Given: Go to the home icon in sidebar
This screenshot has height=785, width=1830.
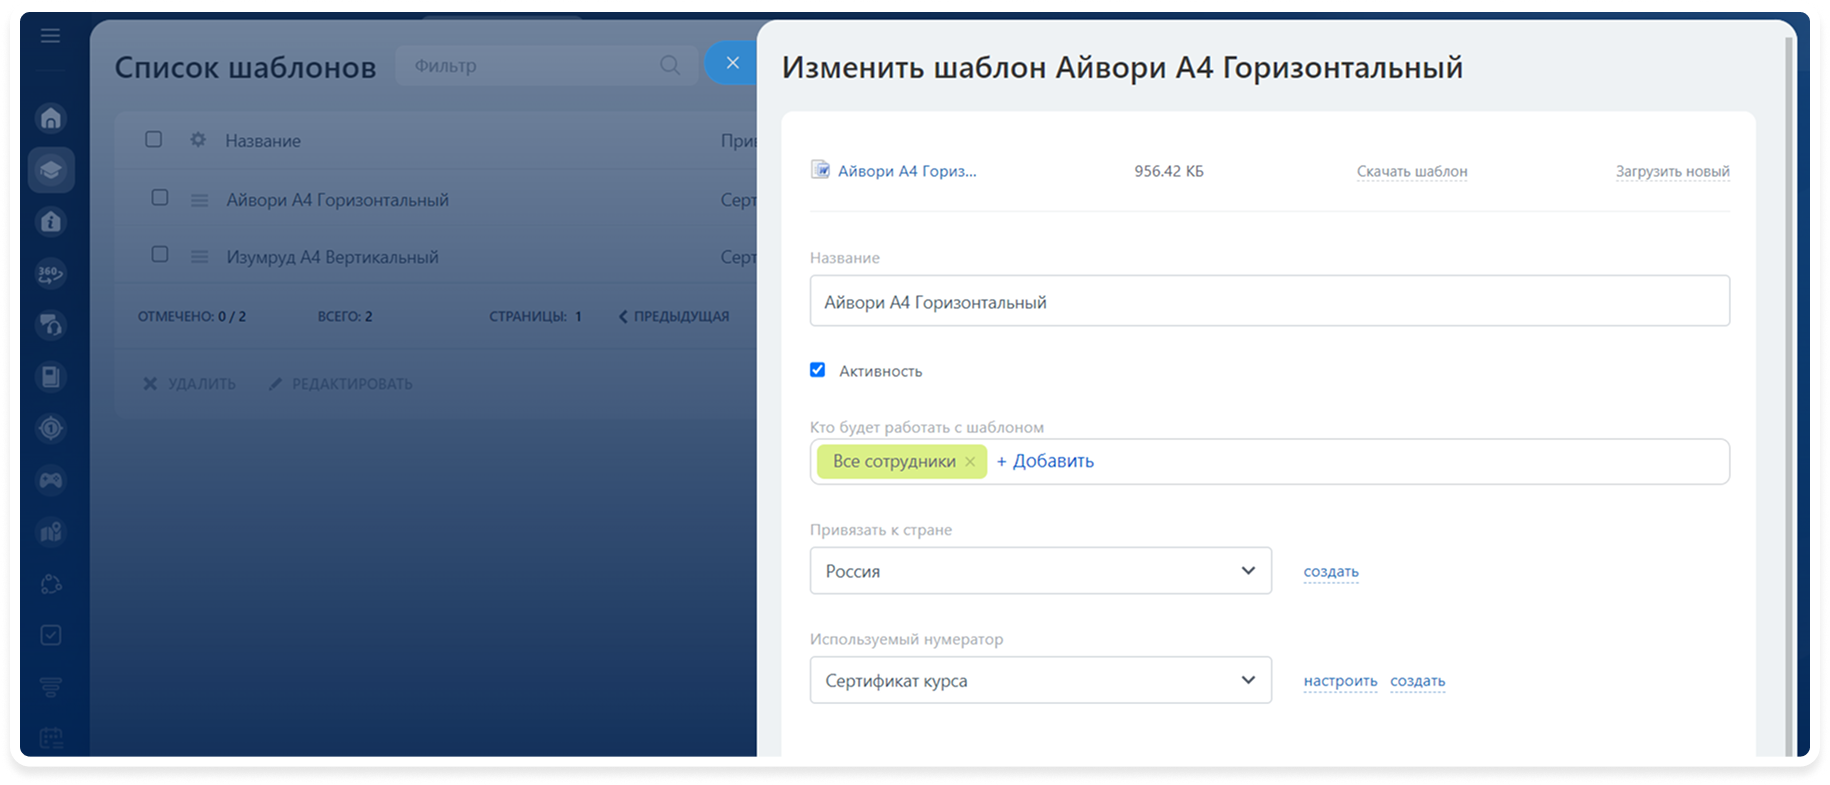Looking at the screenshot, I should click(x=51, y=118).
